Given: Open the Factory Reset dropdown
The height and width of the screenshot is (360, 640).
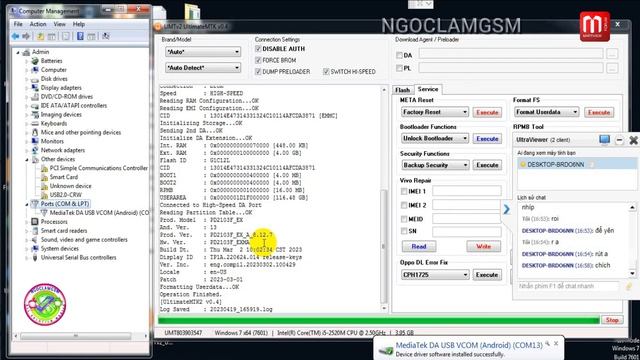Looking at the screenshot, I should pyautogui.click(x=435, y=112).
